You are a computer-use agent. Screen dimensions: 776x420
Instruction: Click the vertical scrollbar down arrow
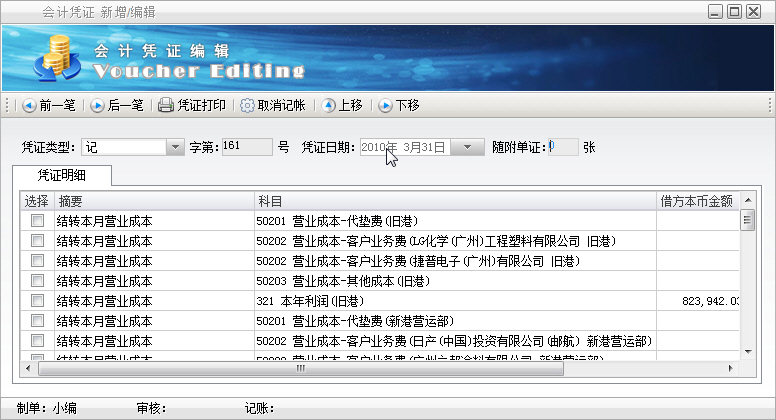[x=746, y=352]
